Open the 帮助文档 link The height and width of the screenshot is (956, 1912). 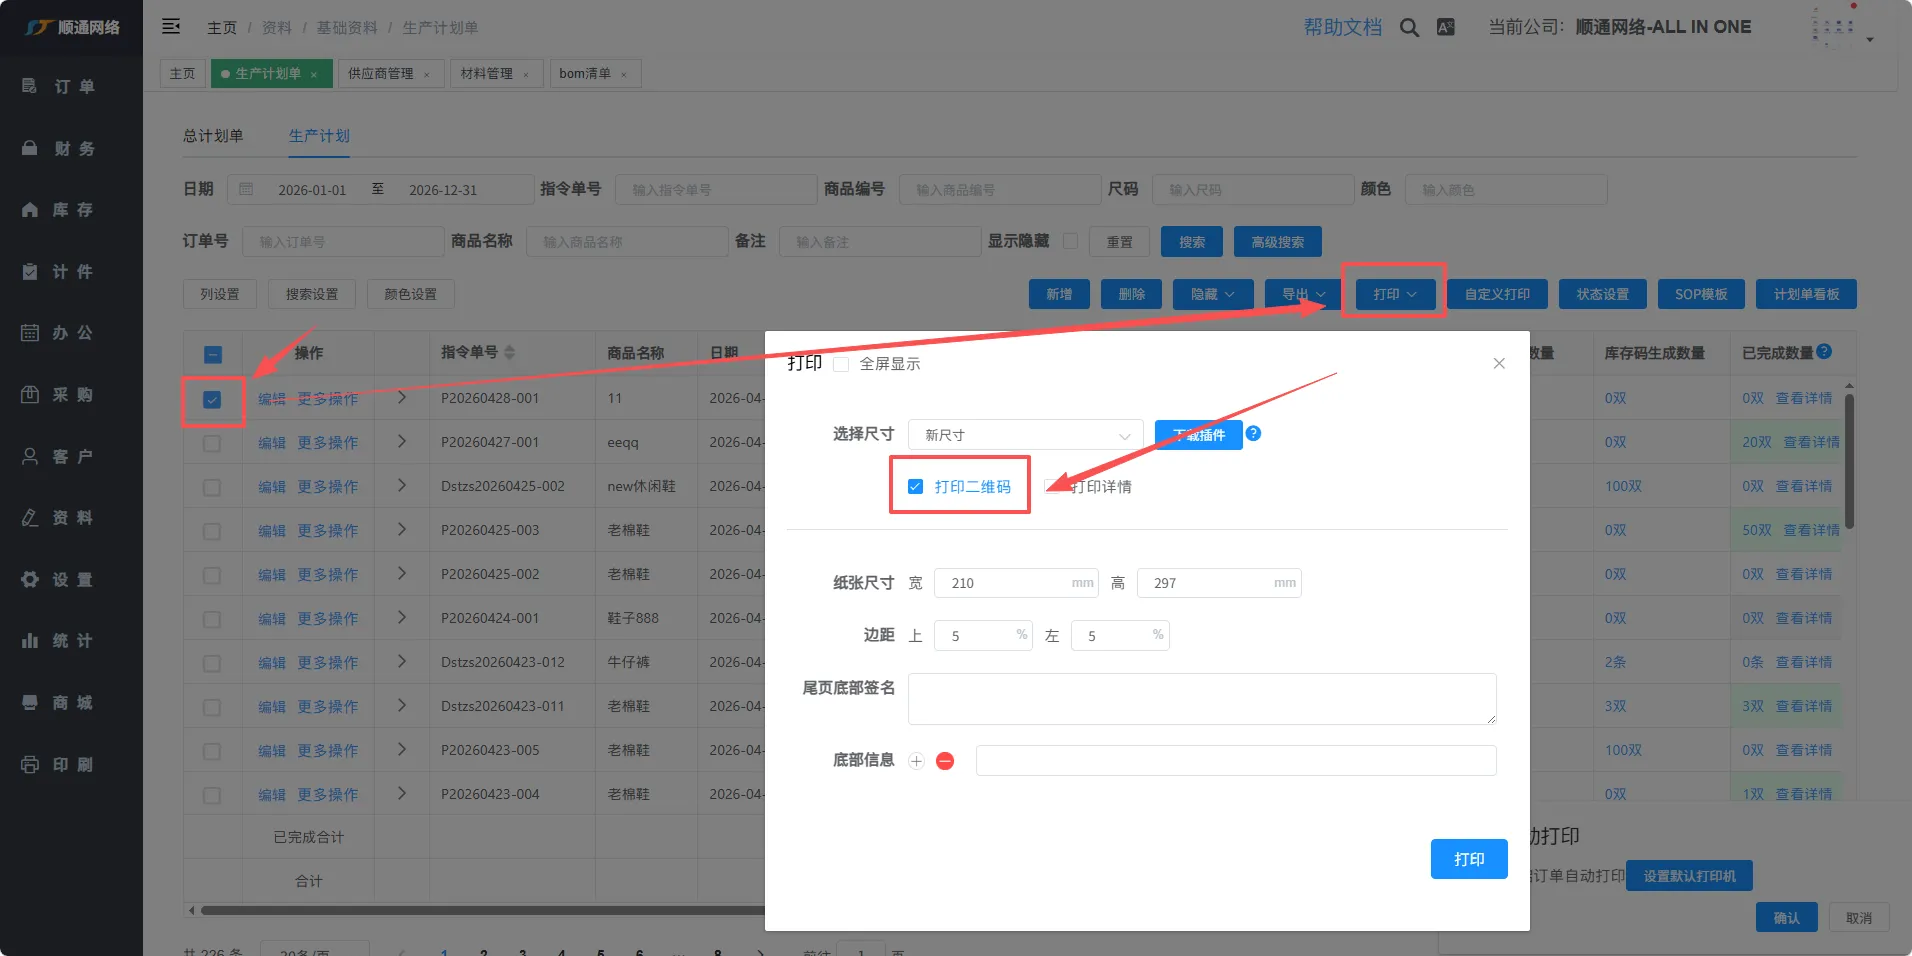(x=1342, y=28)
